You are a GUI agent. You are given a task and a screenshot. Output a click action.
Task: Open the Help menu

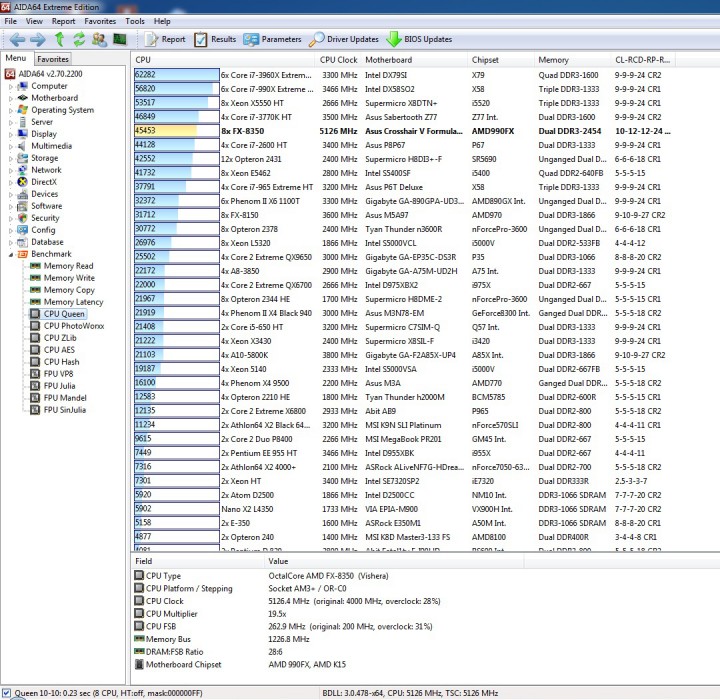tap(162, 21)
